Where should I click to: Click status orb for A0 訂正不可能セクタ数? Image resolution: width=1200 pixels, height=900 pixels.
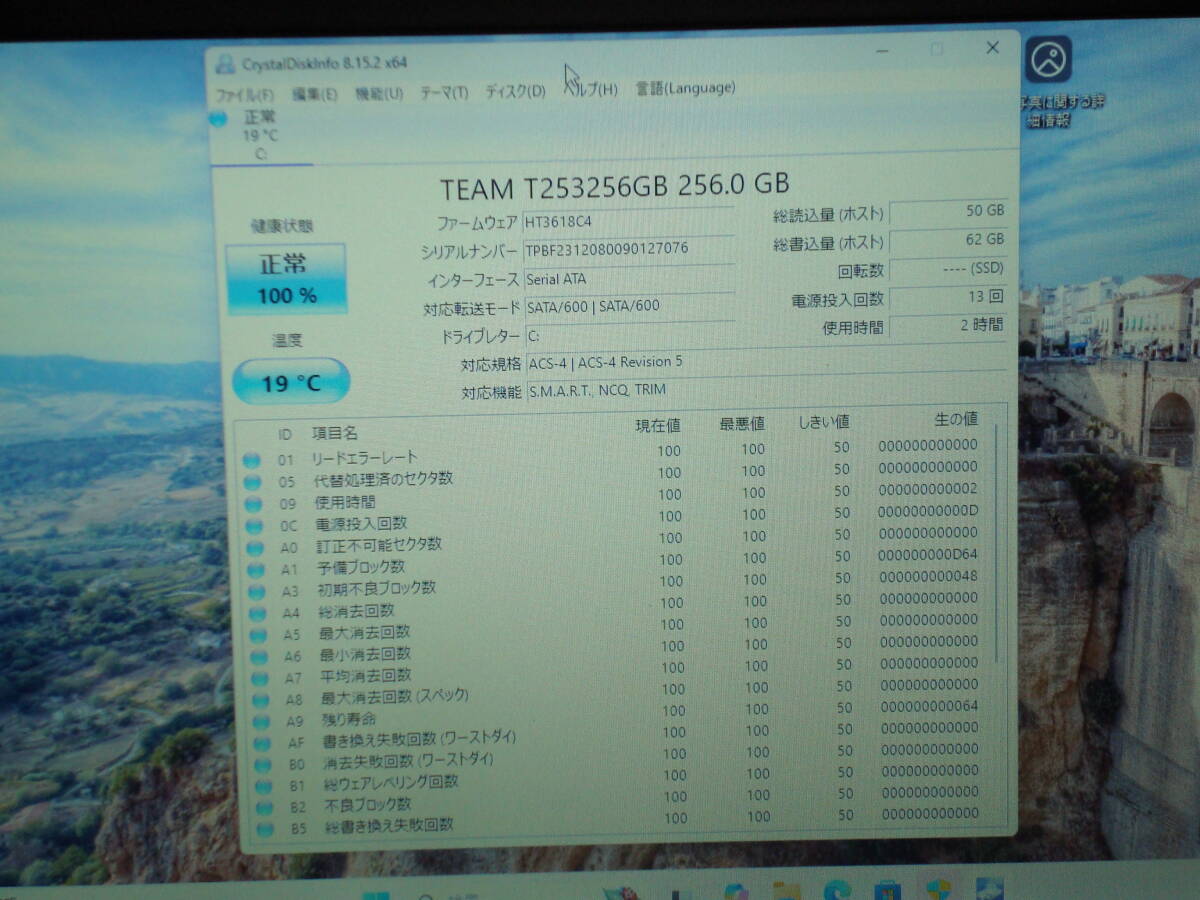255,549
